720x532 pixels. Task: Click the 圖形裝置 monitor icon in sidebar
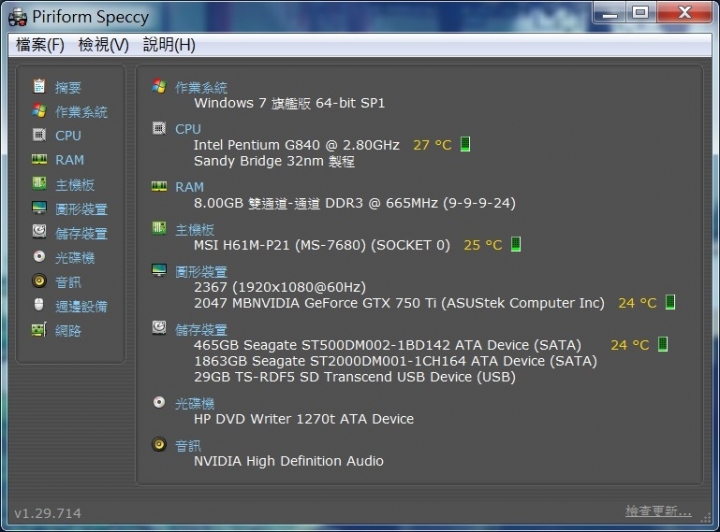coord(39,208)
